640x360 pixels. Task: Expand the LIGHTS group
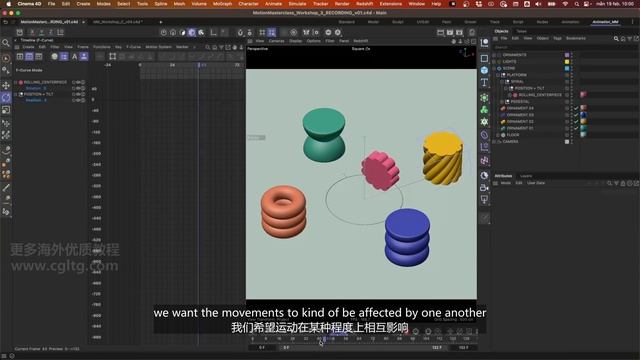pyautogui.click(x=494, y=62)
